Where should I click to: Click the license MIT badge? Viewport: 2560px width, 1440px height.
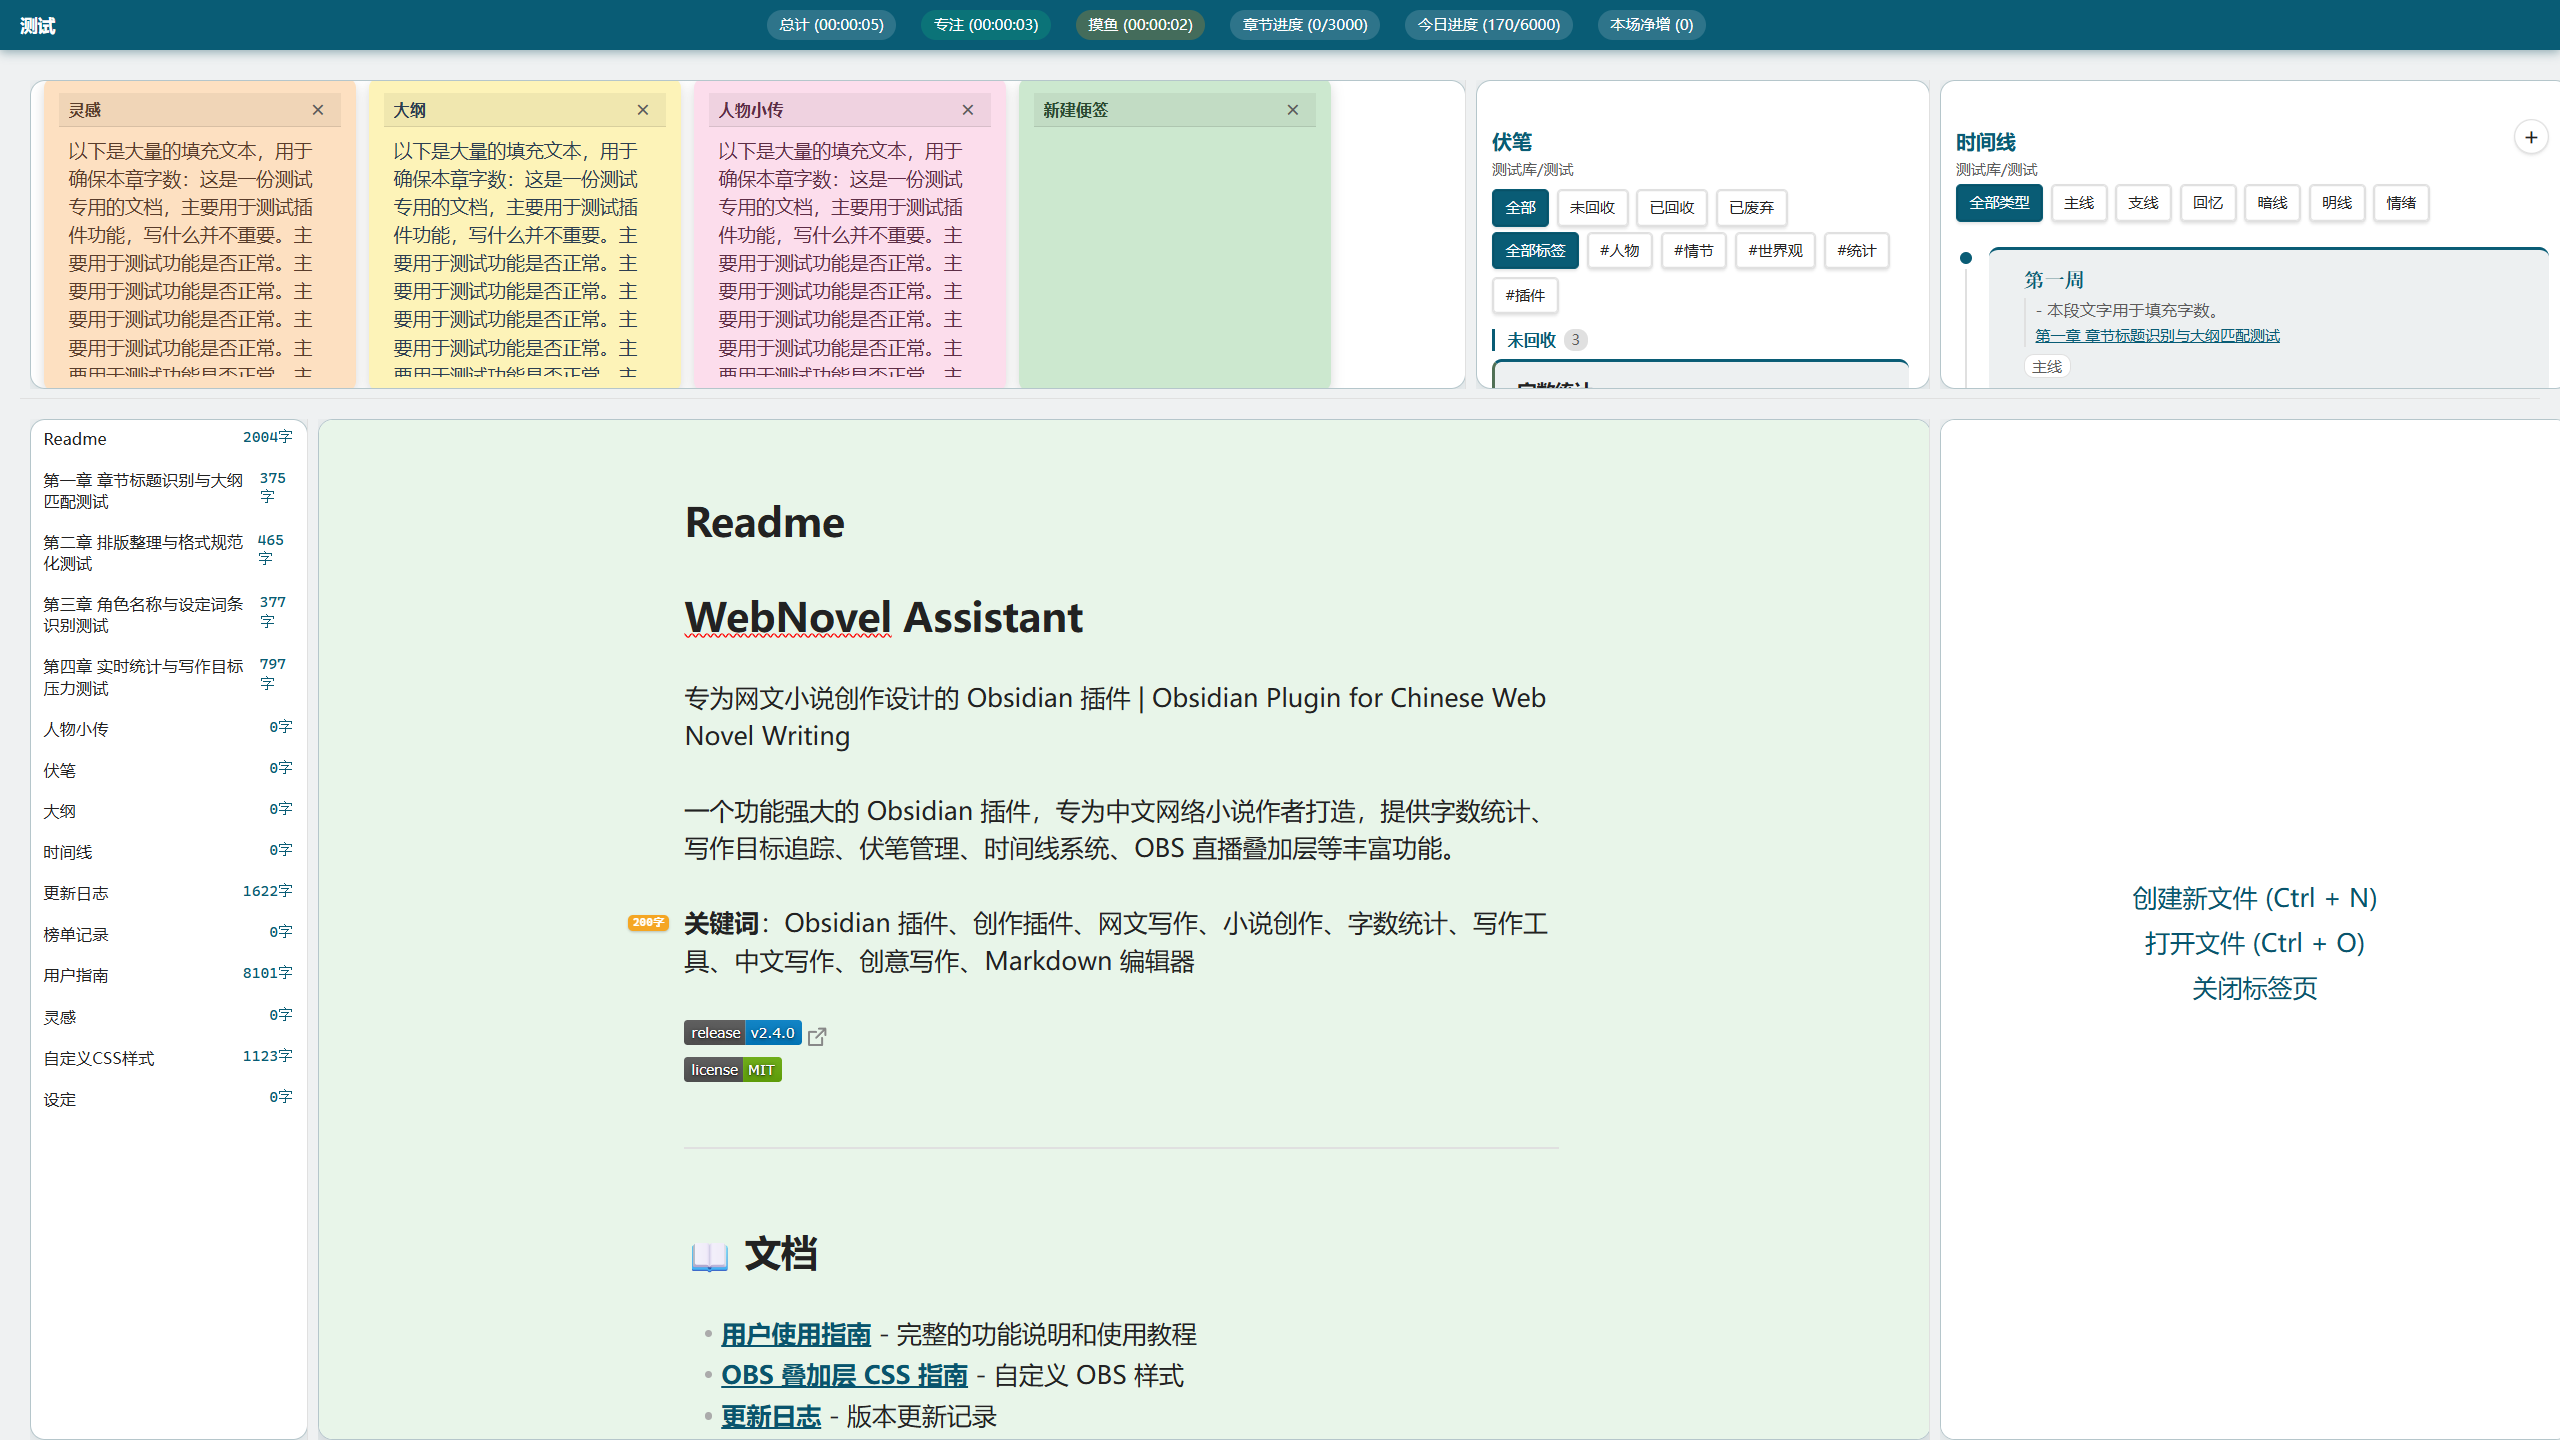733,1070
